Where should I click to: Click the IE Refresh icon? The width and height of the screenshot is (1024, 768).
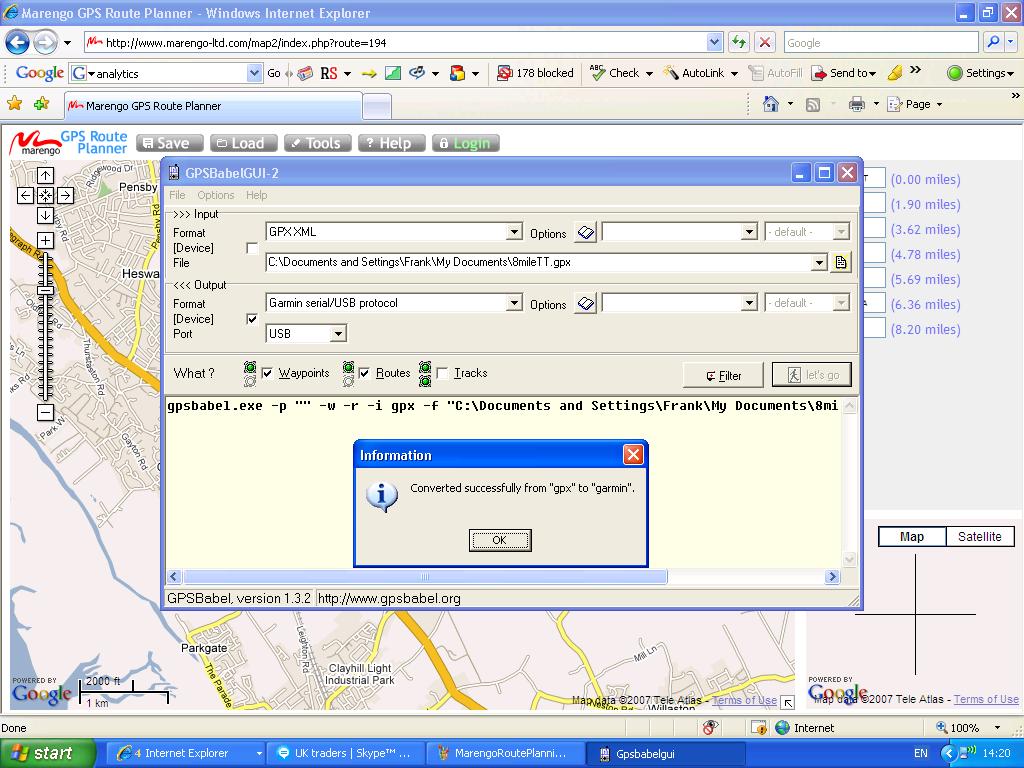pos(739,42)
